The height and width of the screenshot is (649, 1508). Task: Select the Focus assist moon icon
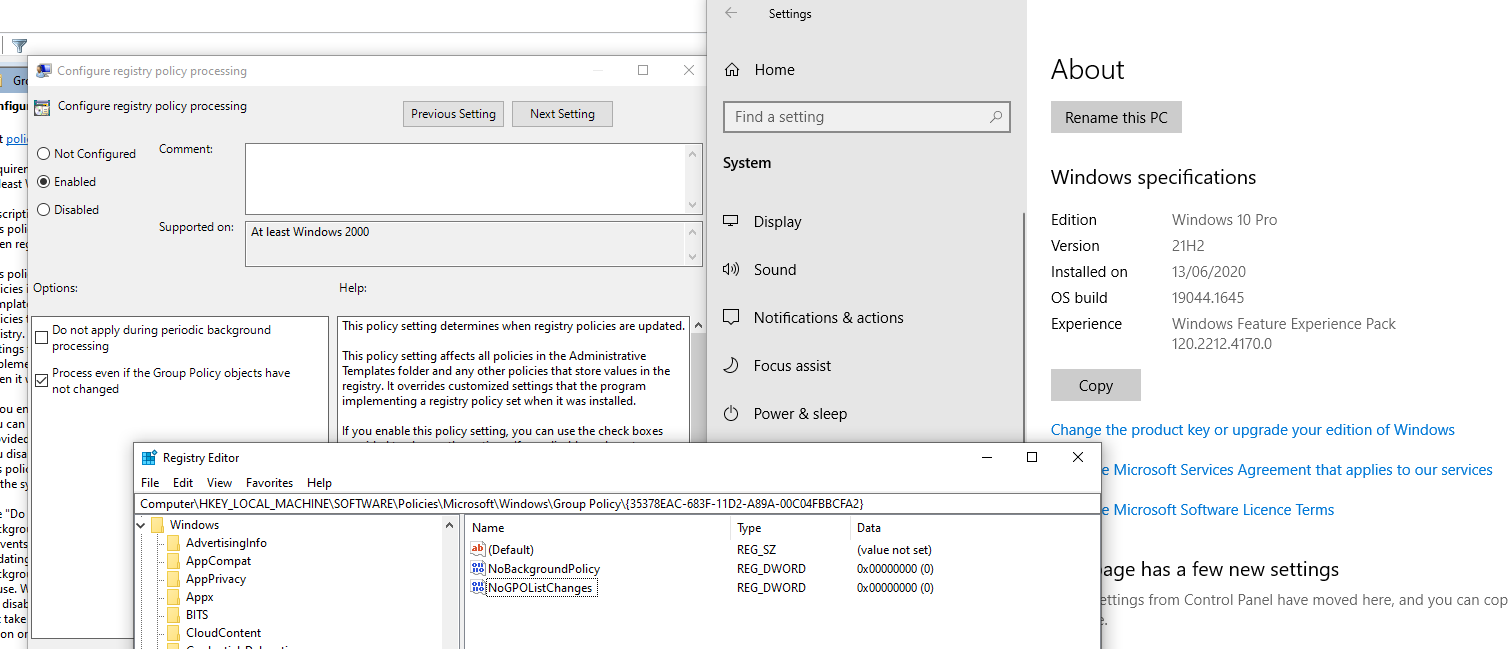click(731, 365)
